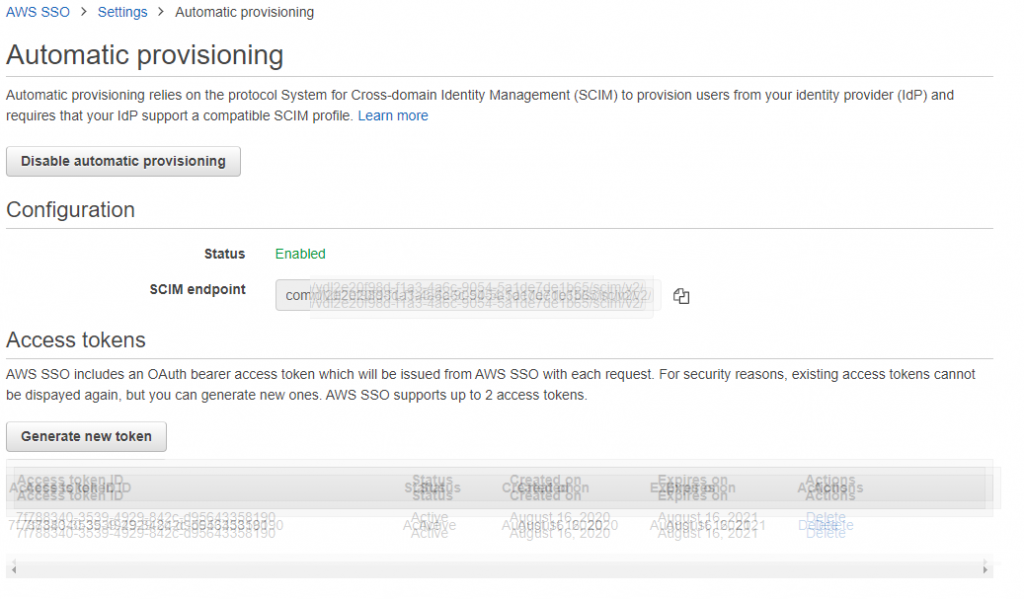
Task: Copy the SCIM endpoint URL
Action: [x=681, y=296]
